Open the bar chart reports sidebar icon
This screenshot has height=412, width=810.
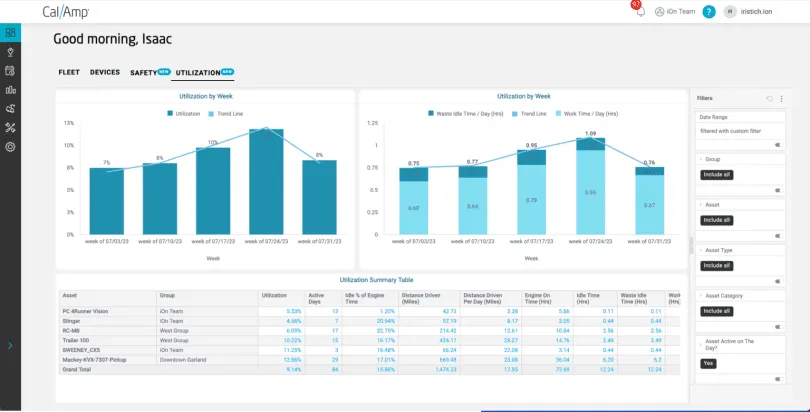(10, 90)
